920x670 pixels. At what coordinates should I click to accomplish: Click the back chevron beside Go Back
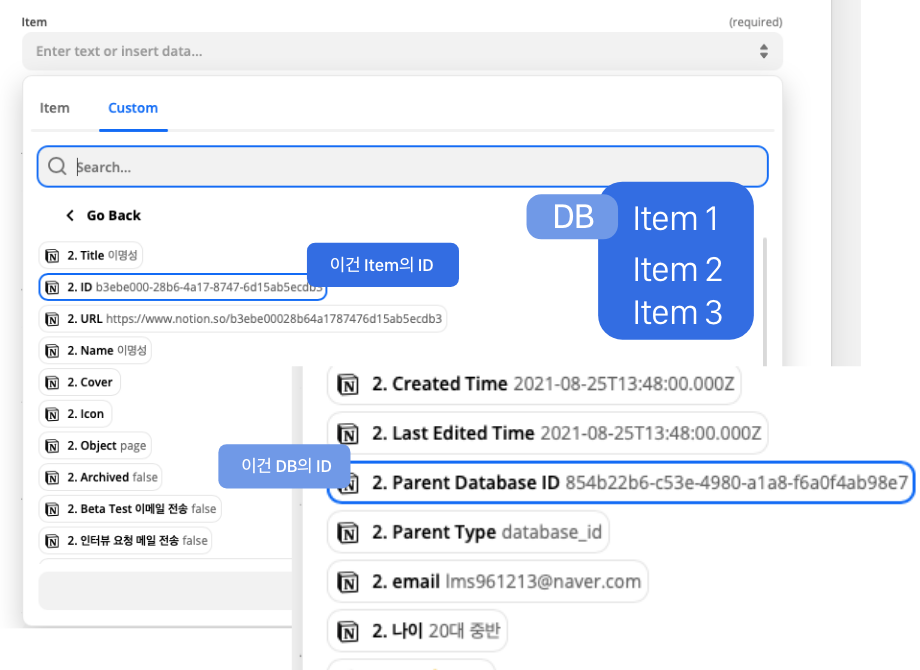pos(70,215)
